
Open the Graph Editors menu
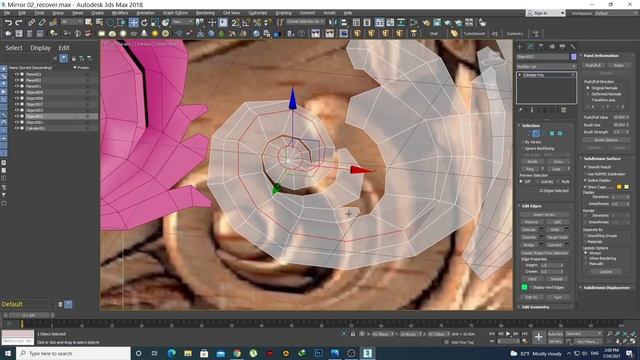pos(175,13)
